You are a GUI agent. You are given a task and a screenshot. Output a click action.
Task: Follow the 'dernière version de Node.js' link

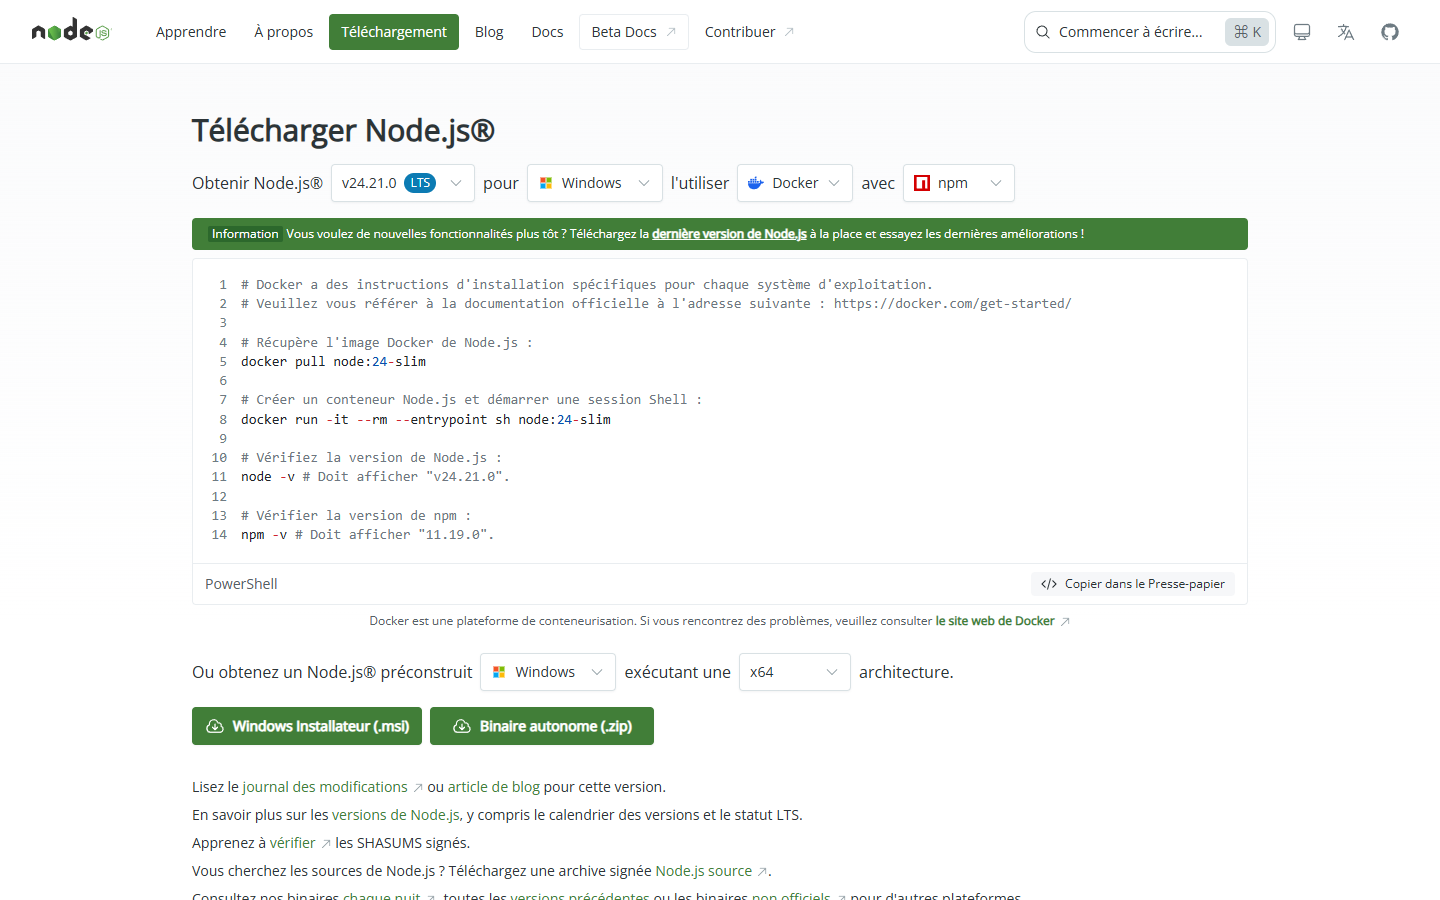click(x=729, y=234)
